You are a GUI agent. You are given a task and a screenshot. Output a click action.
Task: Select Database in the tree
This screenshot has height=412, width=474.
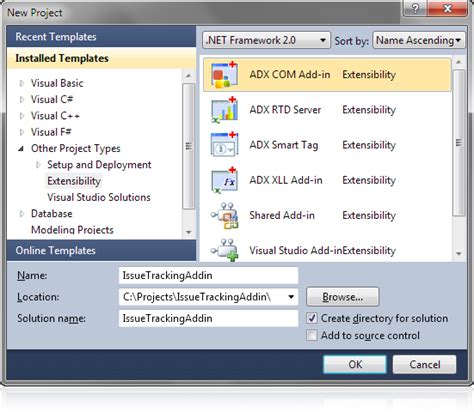tap(52, 214)
